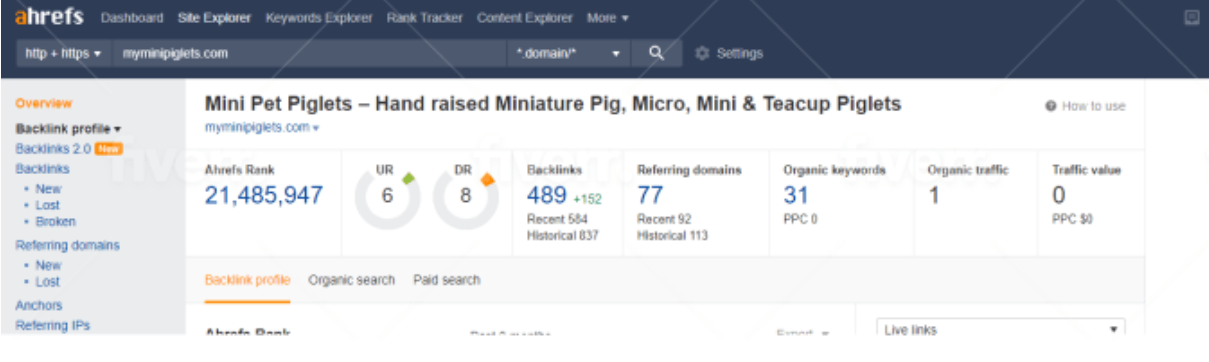The height and width of the screenshot is (362, 1209).
Task: Click the Historical 113 referring domains text
Action: (x=672, y=236)
